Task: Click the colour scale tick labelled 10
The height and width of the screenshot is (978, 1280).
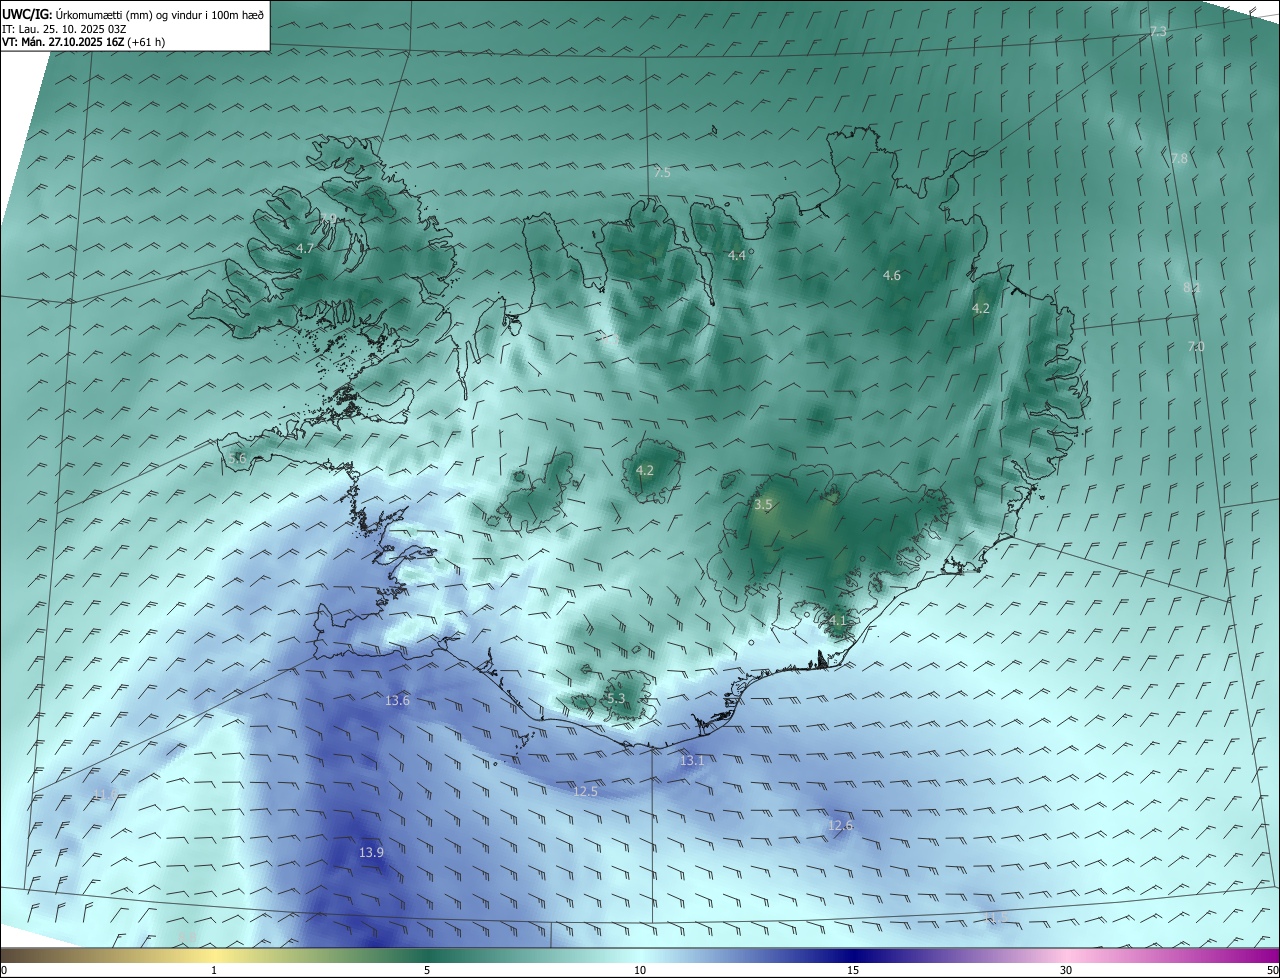Action: point(640,970)
